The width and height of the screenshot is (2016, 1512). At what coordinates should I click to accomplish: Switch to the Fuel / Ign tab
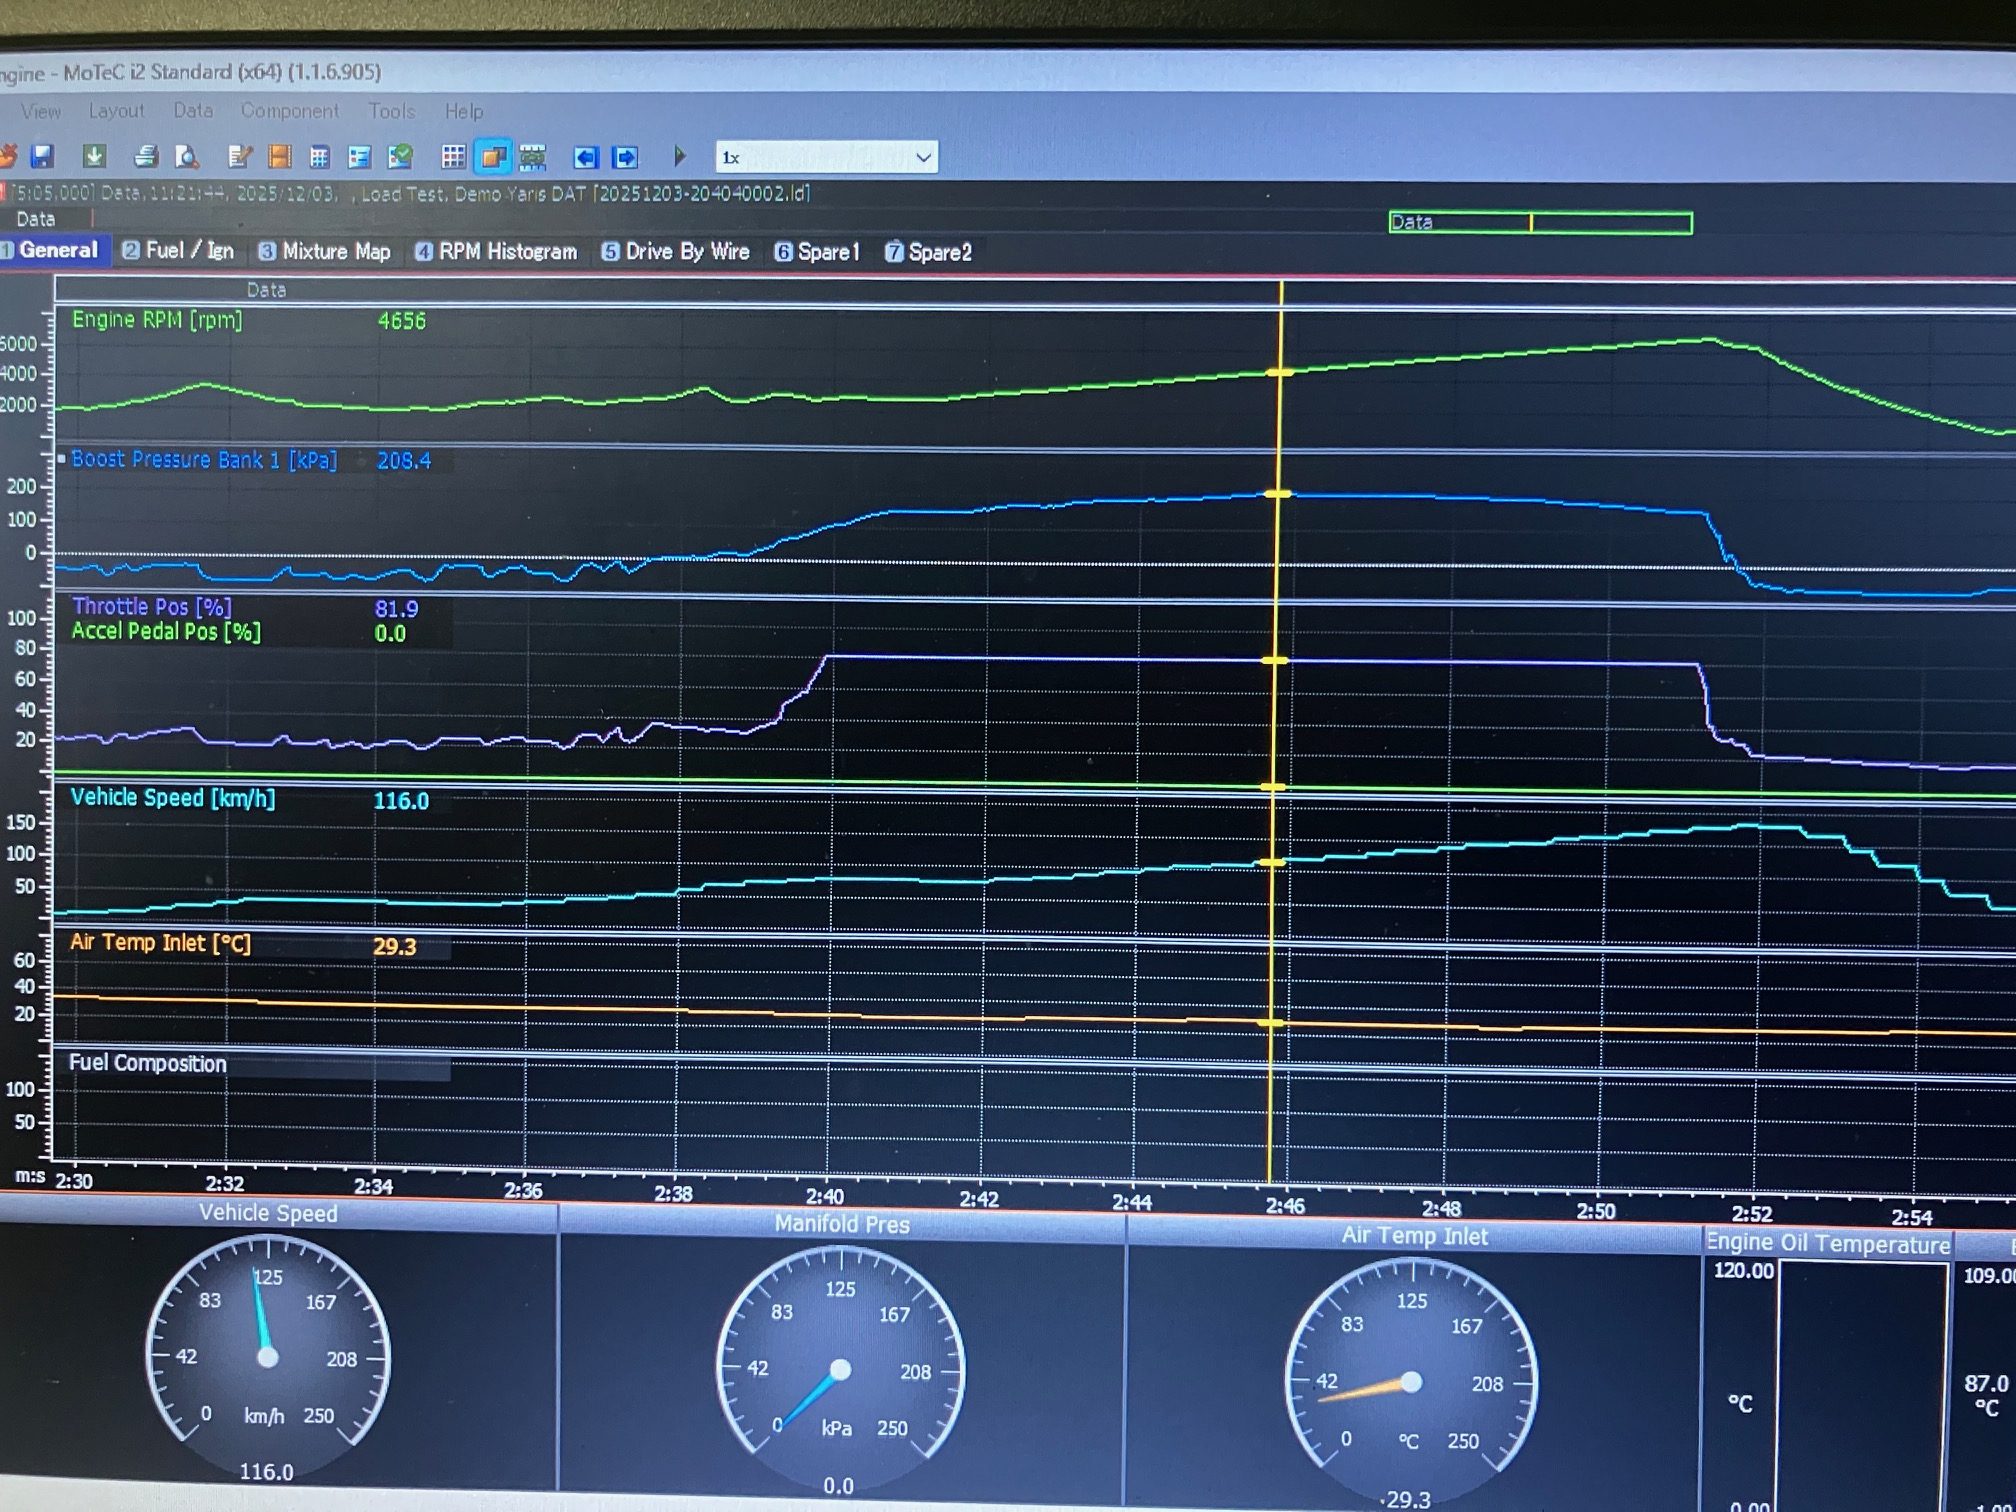click(178, 251)
